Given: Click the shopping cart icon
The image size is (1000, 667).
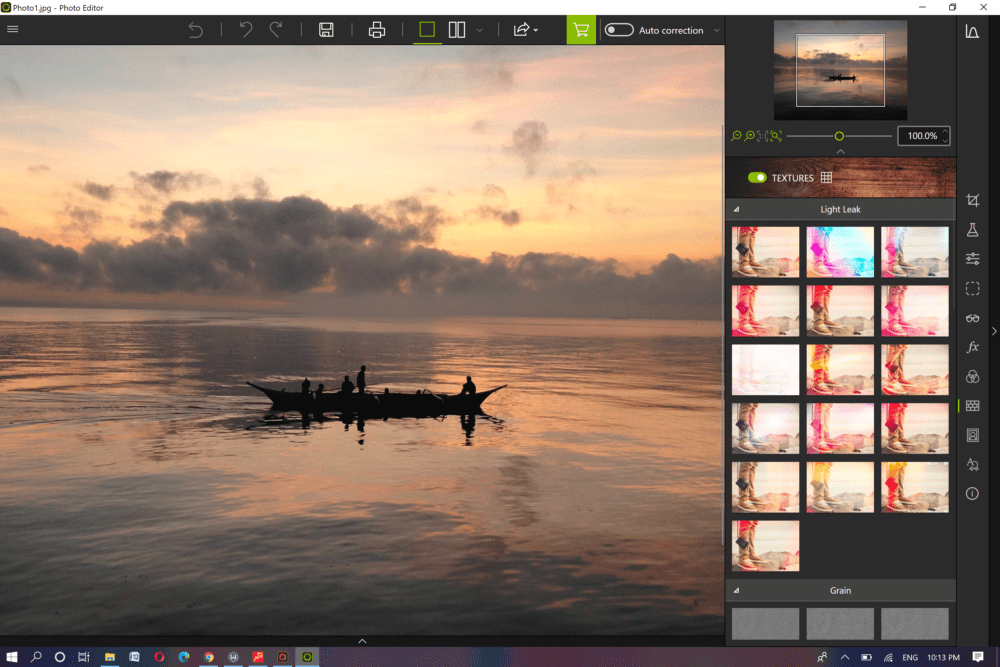Looking at the screenshot, I should click(x=581, y=30).
